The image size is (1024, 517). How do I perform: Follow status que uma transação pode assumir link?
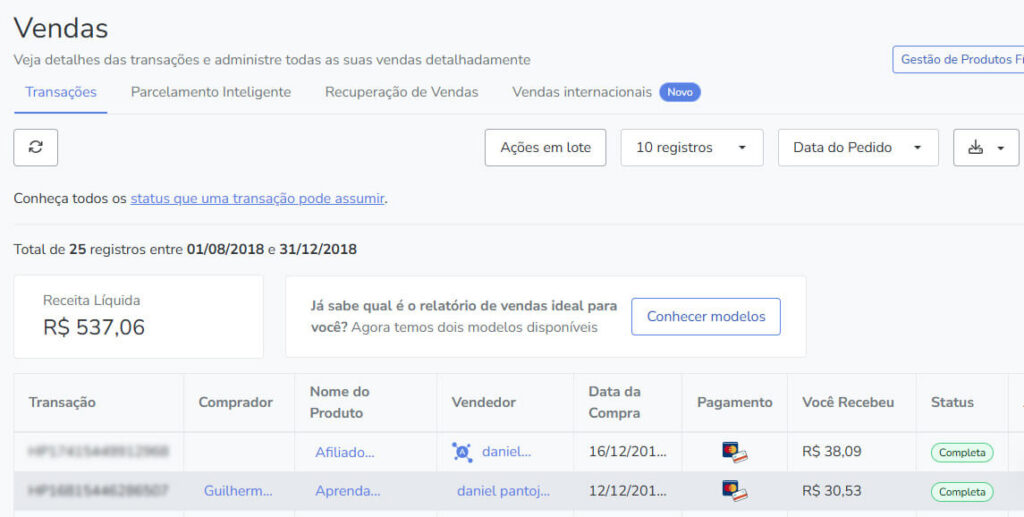point(257,198)
